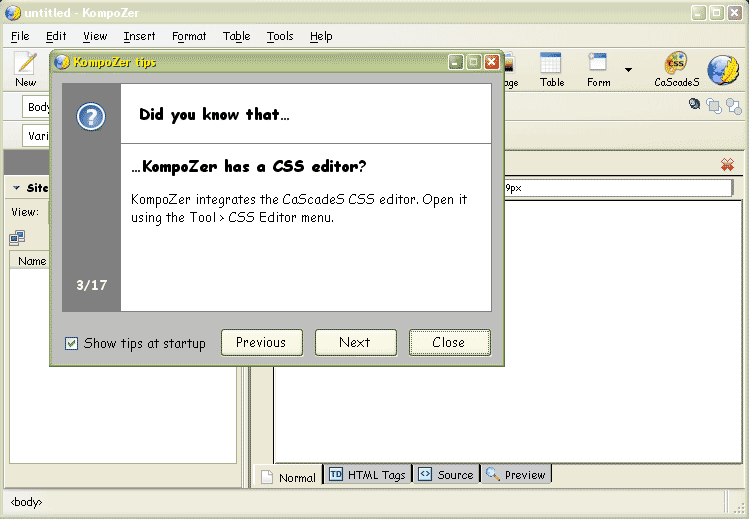Click the Did you know that heading
749x519 pixels.
[x=214, y=115]
